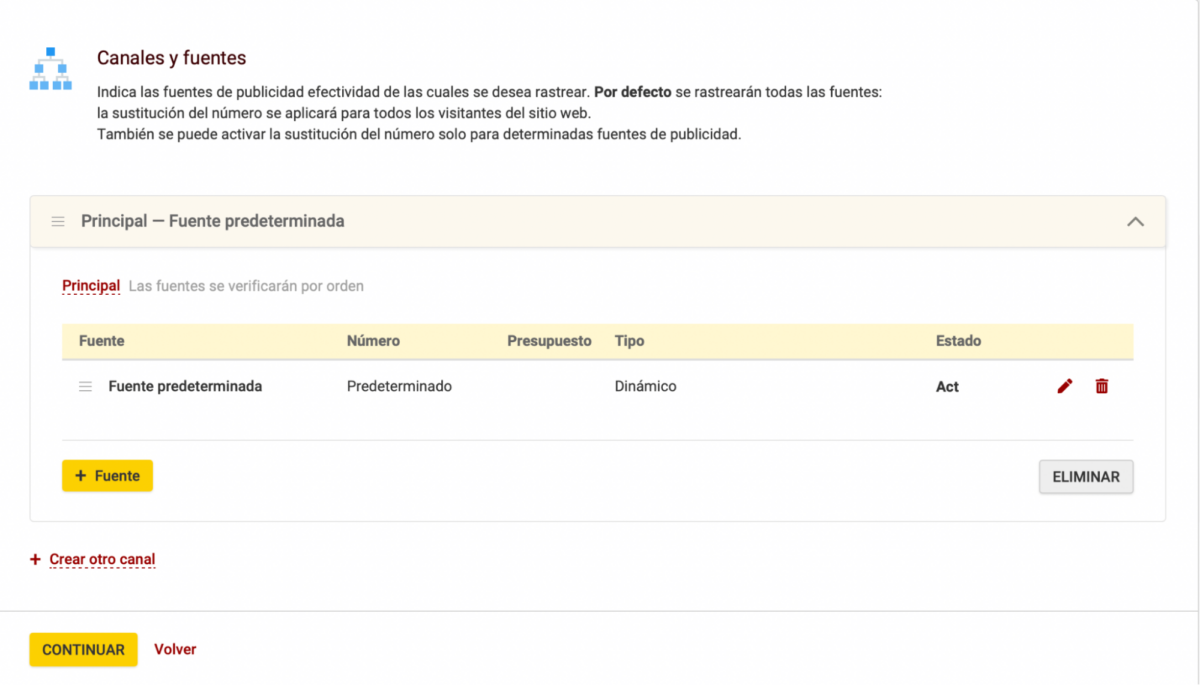Click the Número column header
This screenshot has height=685, width=1200.
373,341
